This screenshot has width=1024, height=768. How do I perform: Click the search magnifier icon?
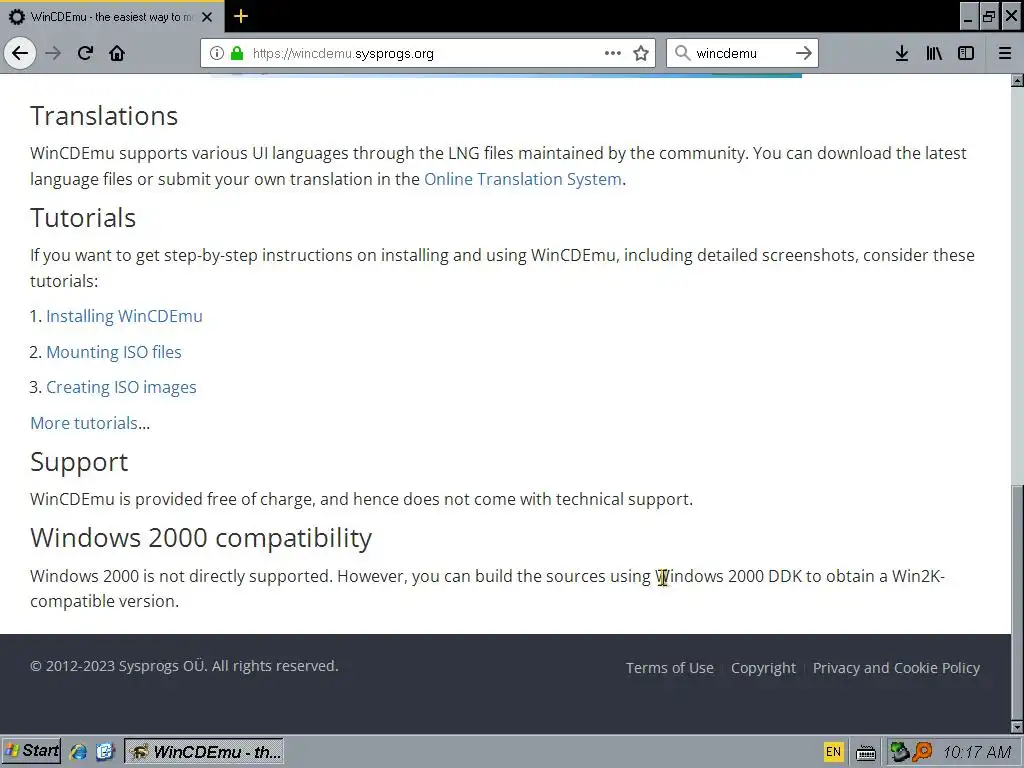point(682,53)
